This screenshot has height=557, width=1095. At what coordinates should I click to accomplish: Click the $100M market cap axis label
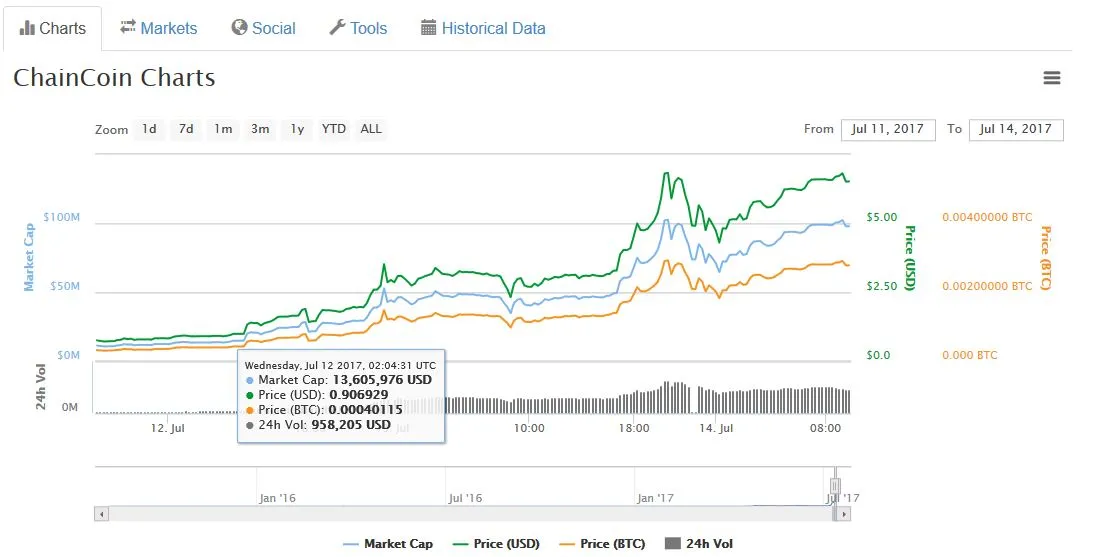(61, 217)
